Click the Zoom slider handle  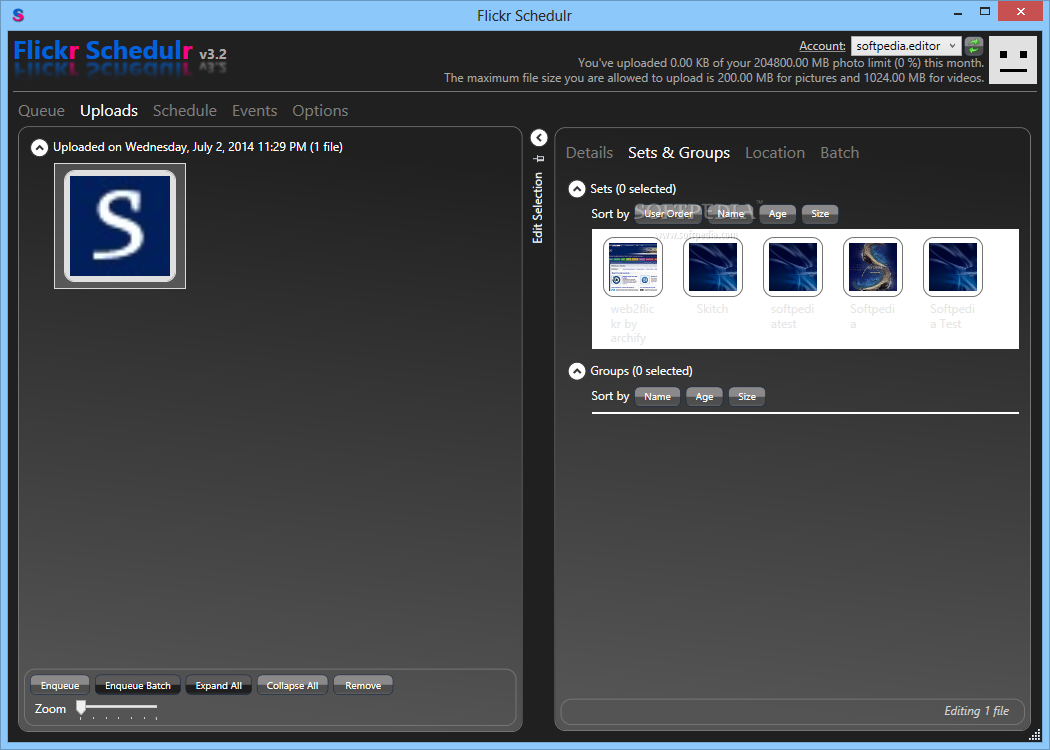[x=81, y=708]
